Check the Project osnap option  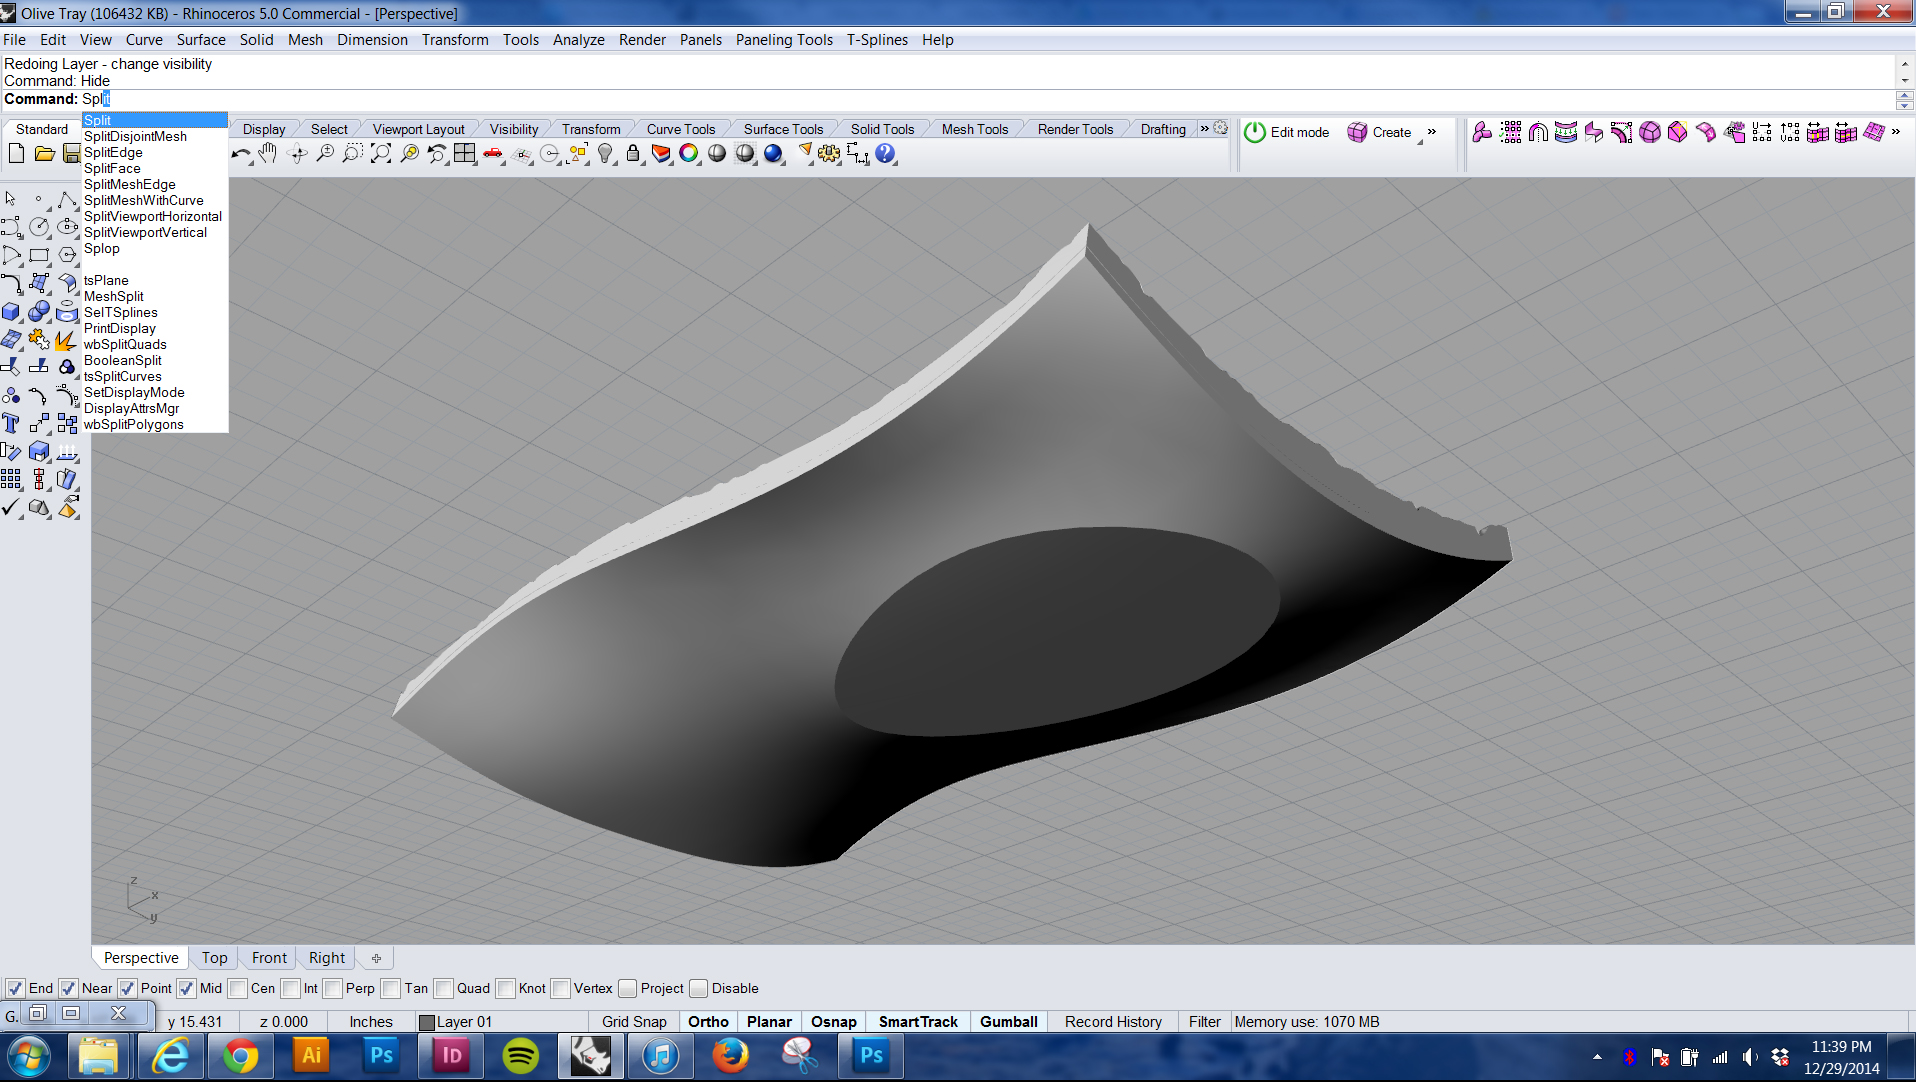[x=627, y=988]
